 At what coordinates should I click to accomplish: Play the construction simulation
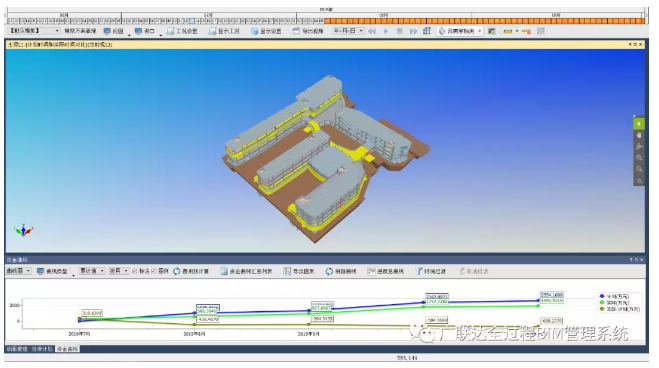386,31
